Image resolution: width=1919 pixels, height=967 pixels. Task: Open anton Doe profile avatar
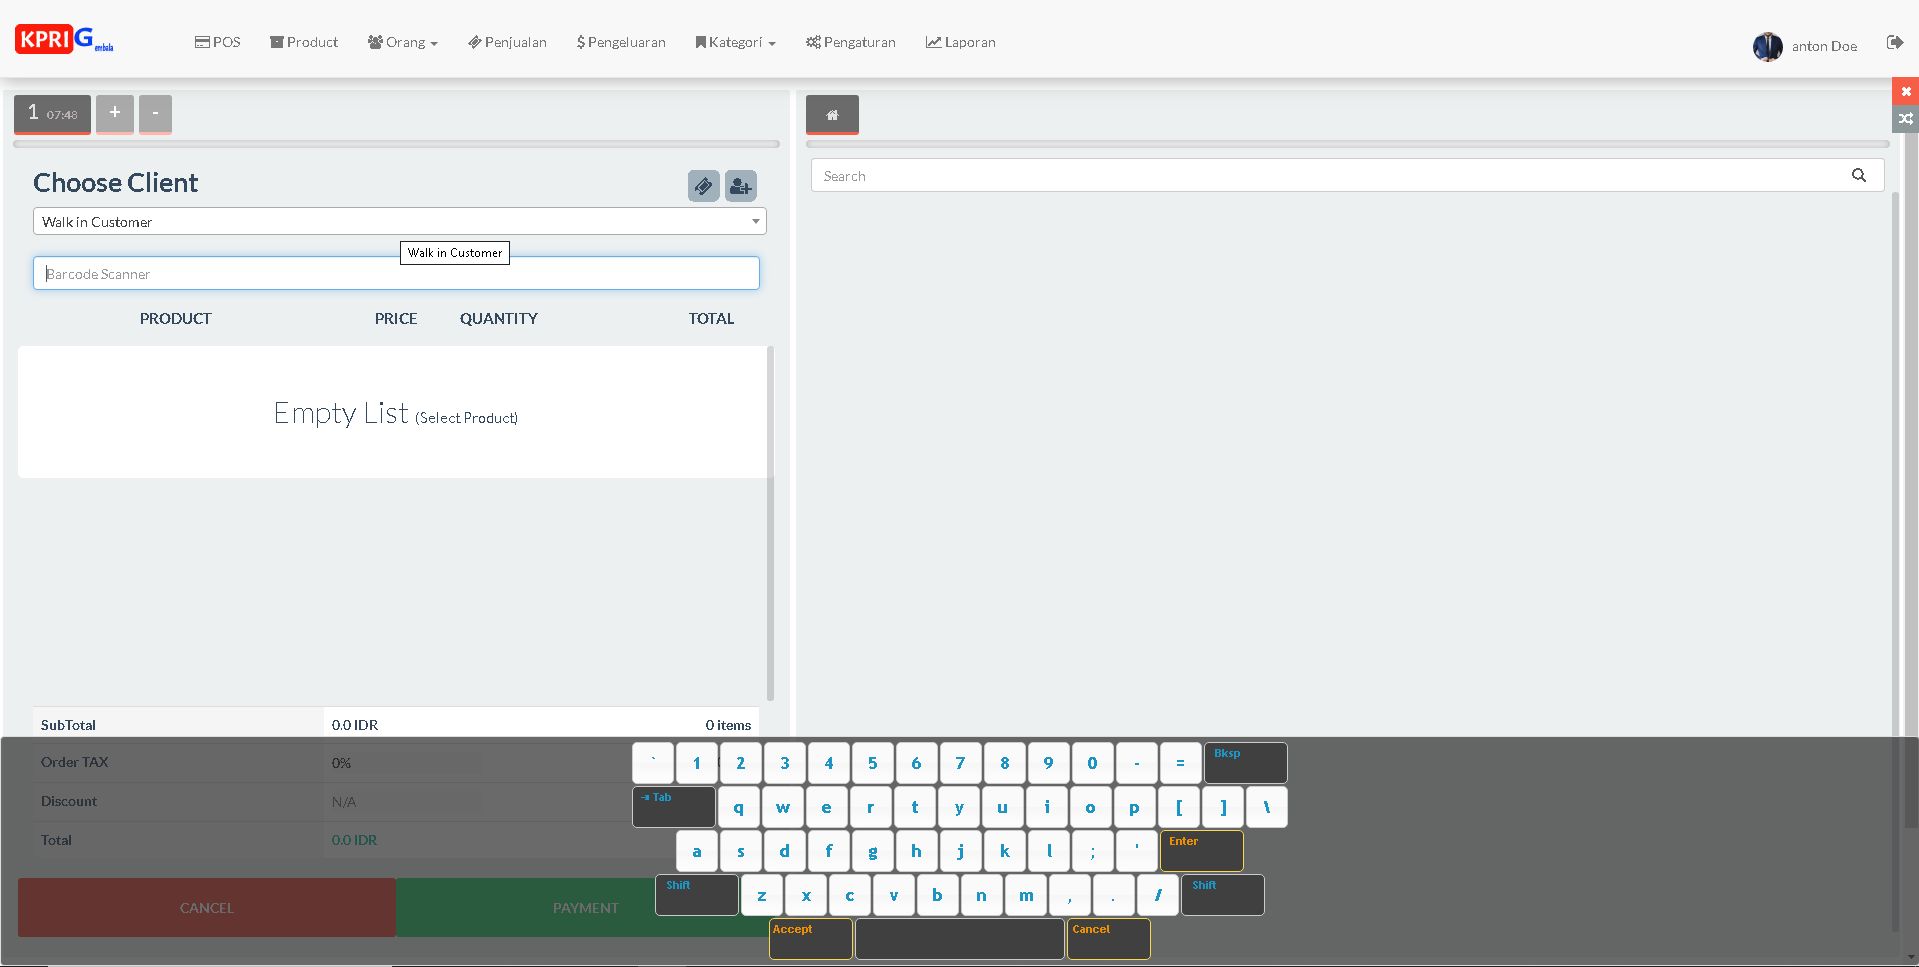pos(1767,46)
